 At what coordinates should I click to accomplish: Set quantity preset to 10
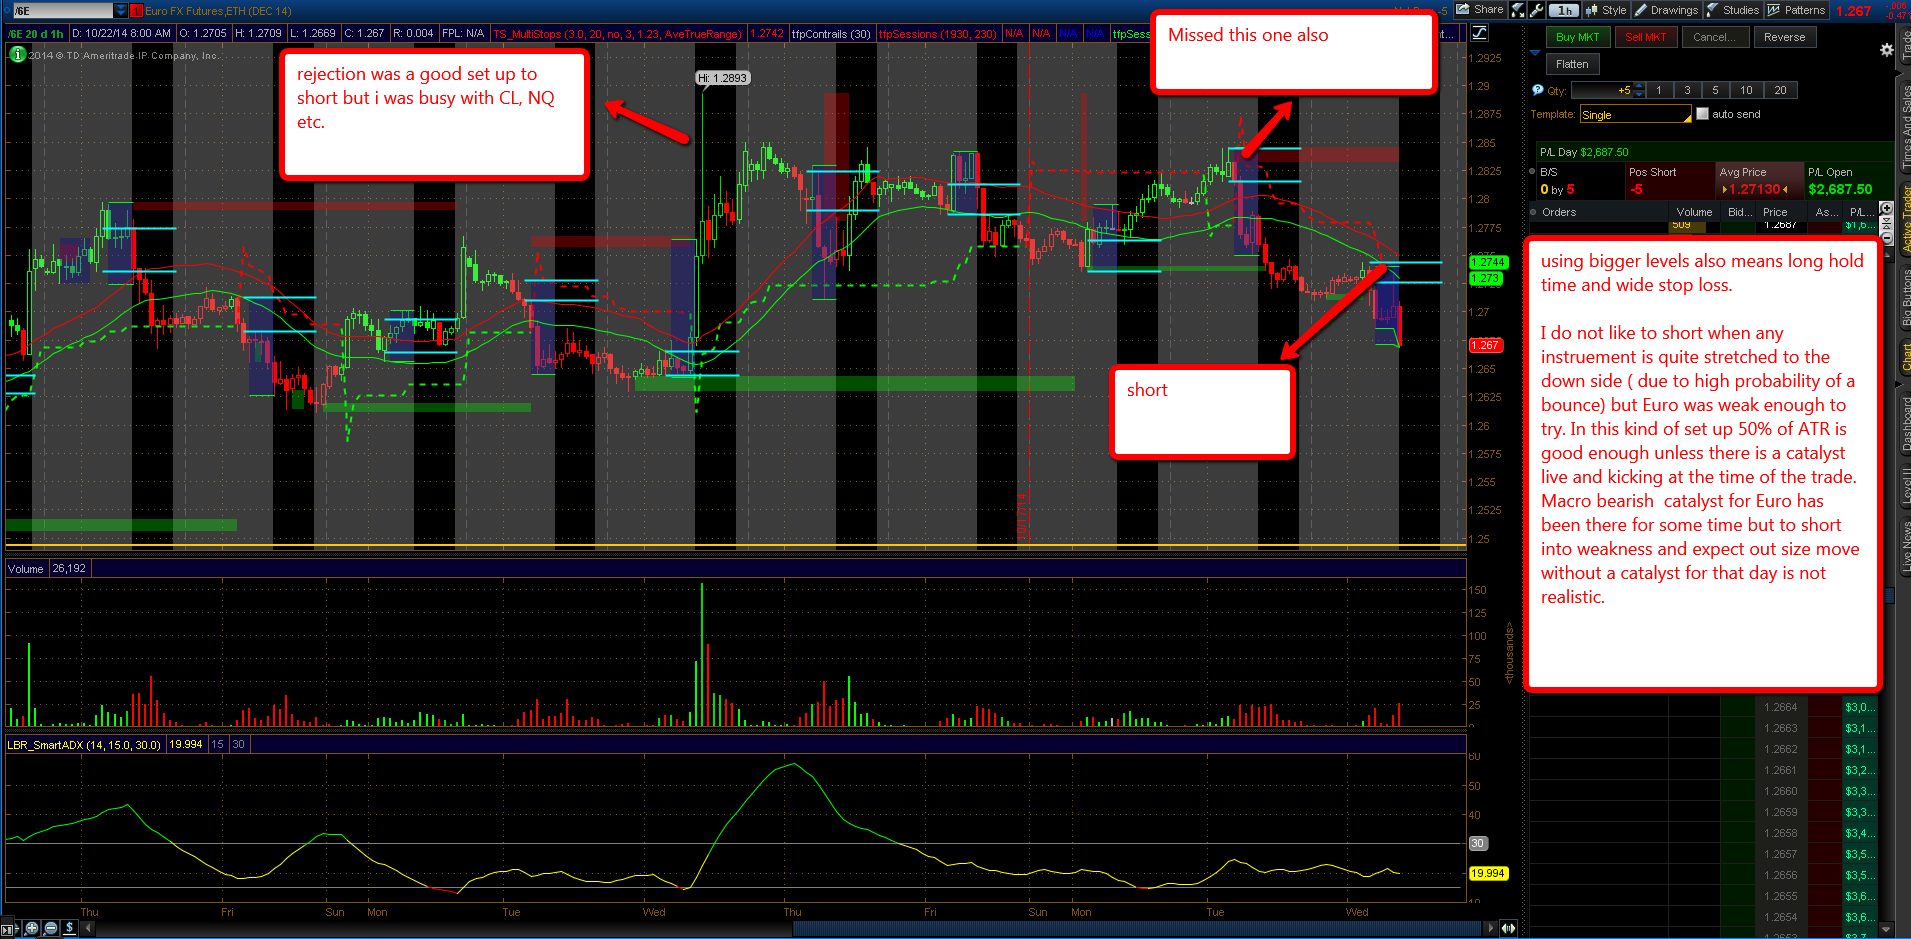1746,90
